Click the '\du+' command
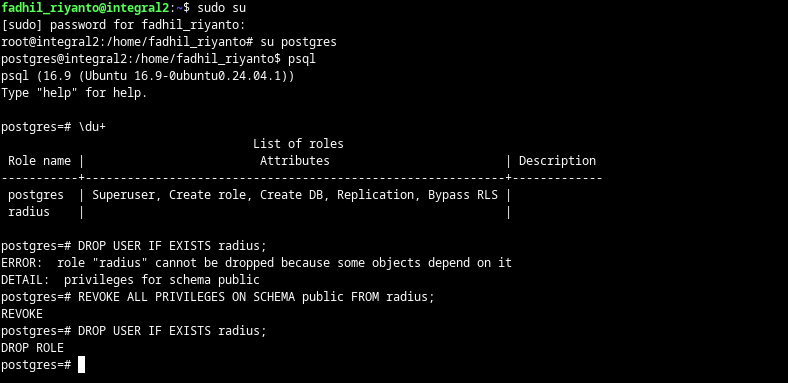Screen dimensions: 788x383 click(92, 127)
